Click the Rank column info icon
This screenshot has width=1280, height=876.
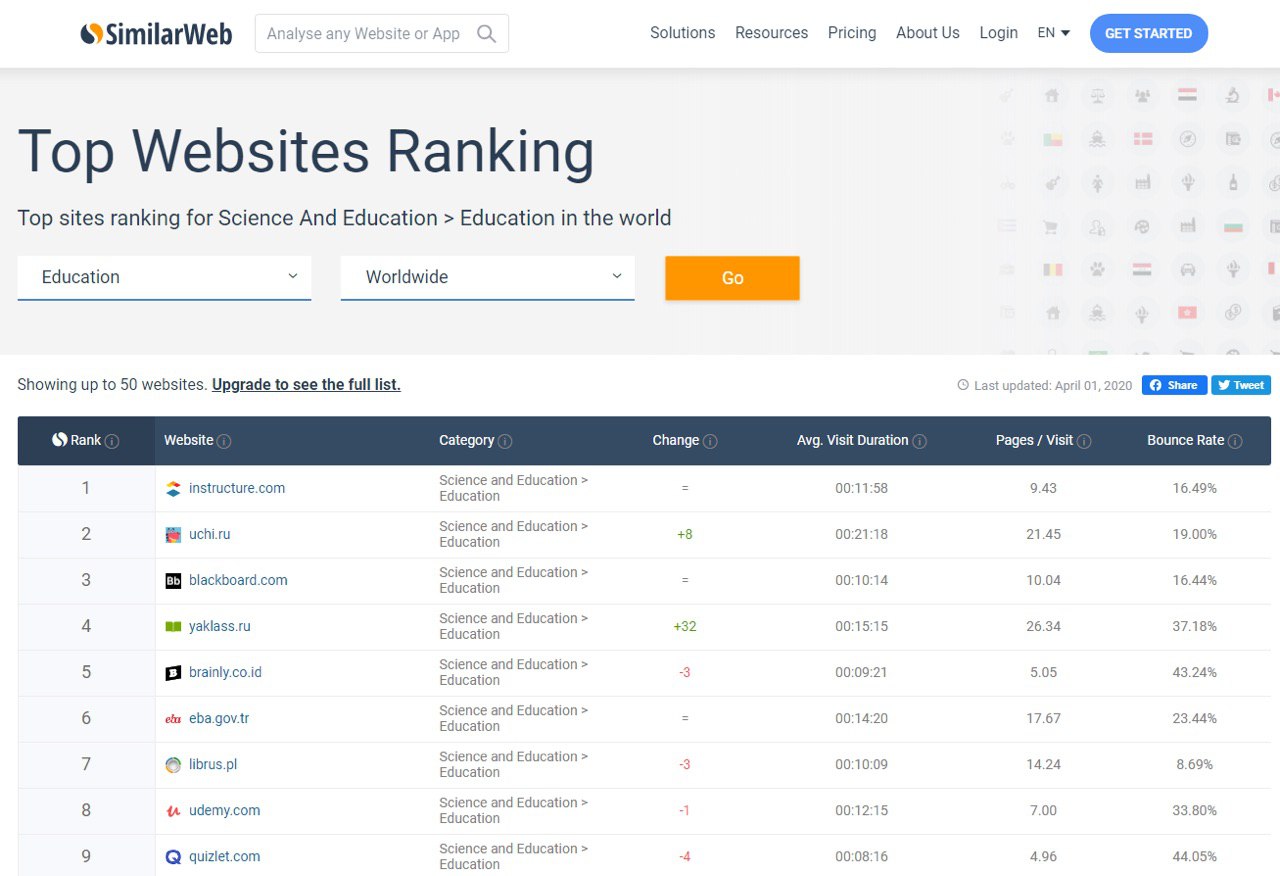click(112, 441)
